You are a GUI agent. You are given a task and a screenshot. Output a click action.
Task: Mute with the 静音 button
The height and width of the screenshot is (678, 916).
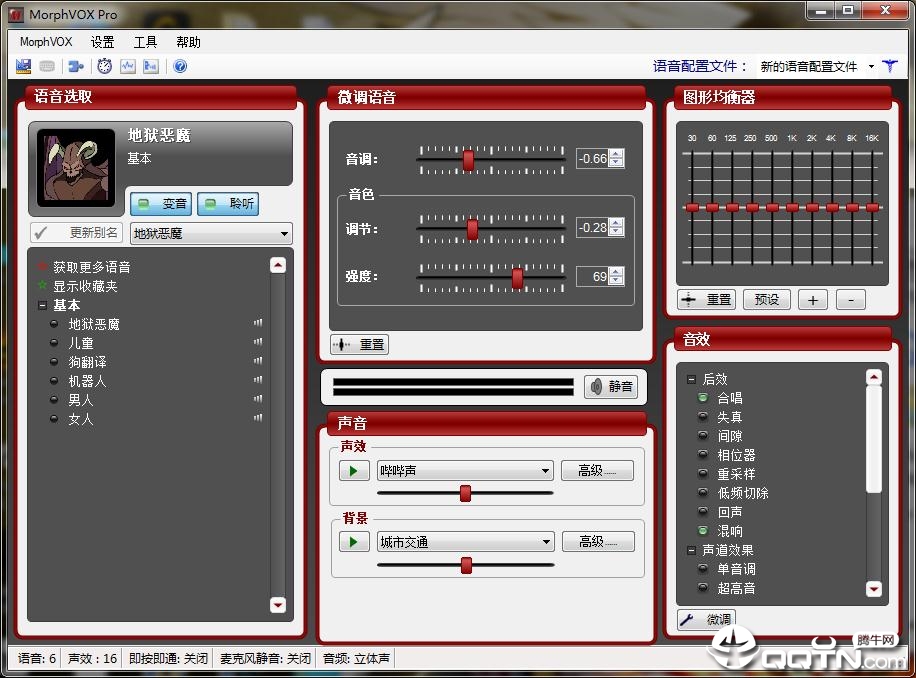pyautogui.click(x=611, y=387)
